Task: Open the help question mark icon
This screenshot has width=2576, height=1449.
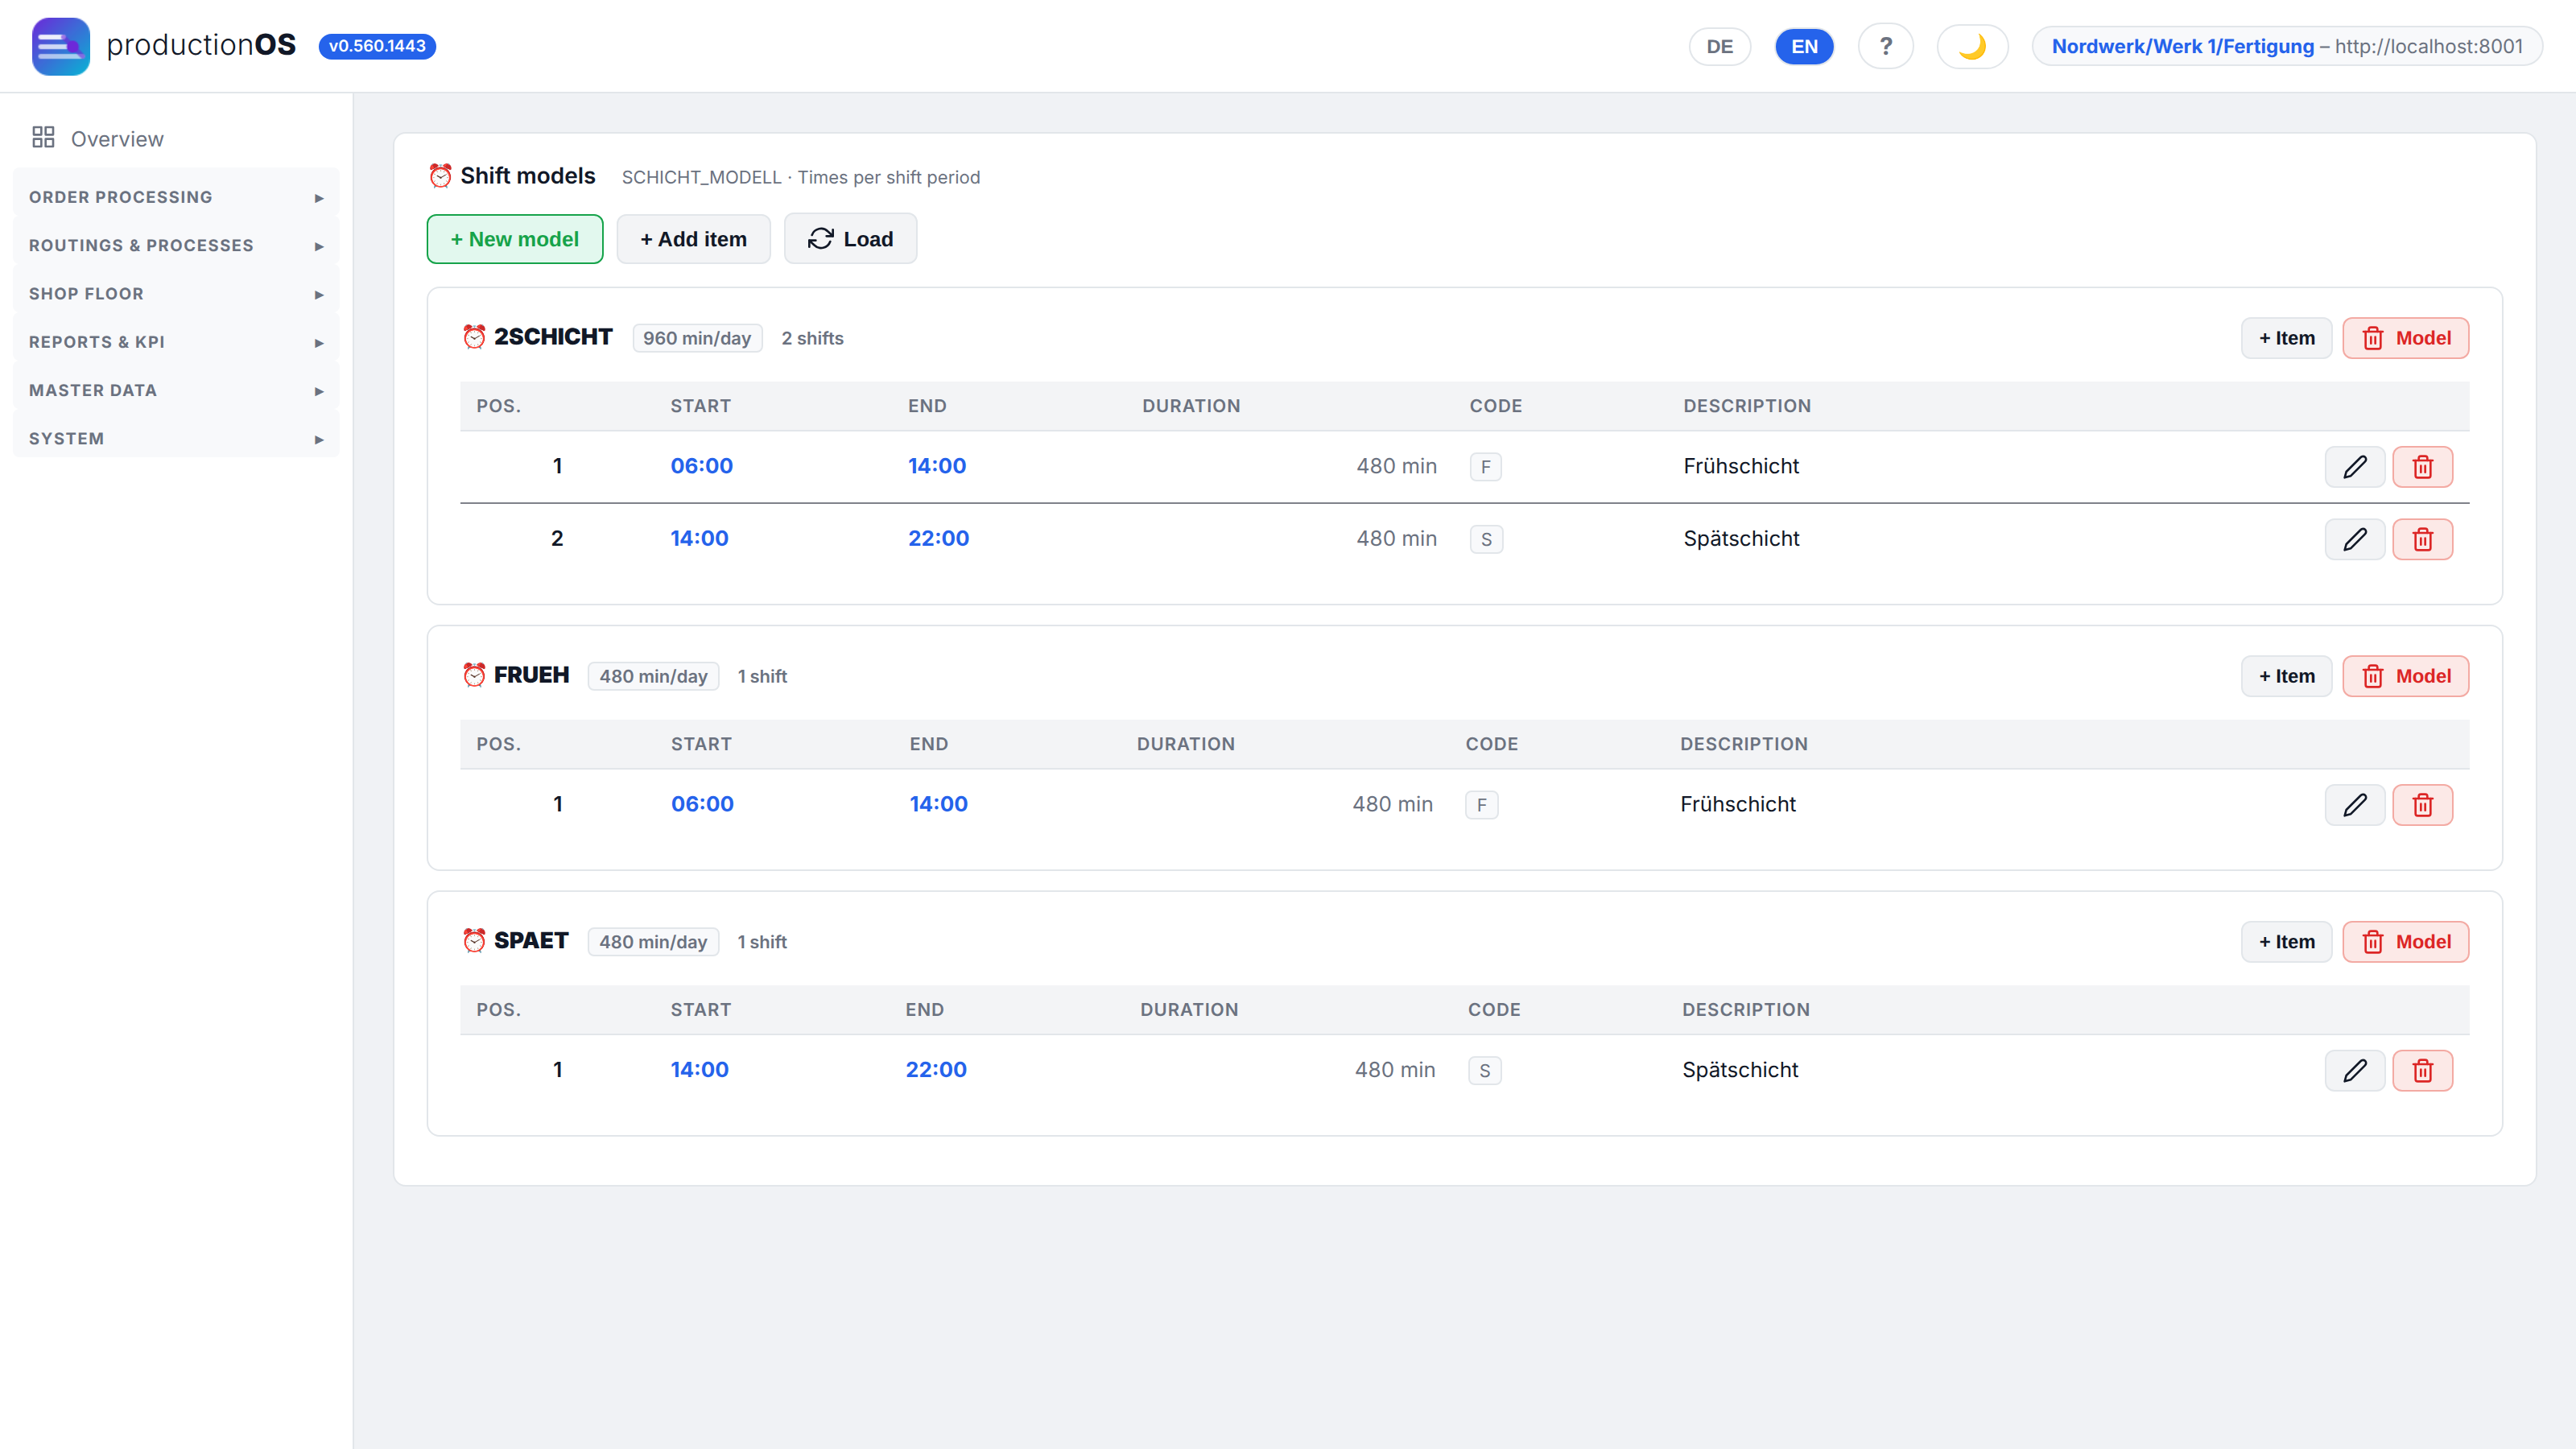Action: tap(1885, 46)
